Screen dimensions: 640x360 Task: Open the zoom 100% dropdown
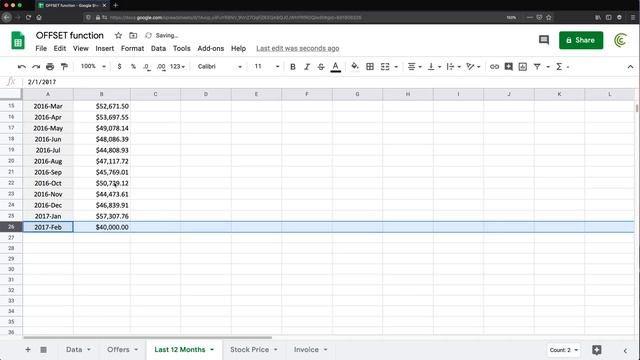(x=93, y=66)
